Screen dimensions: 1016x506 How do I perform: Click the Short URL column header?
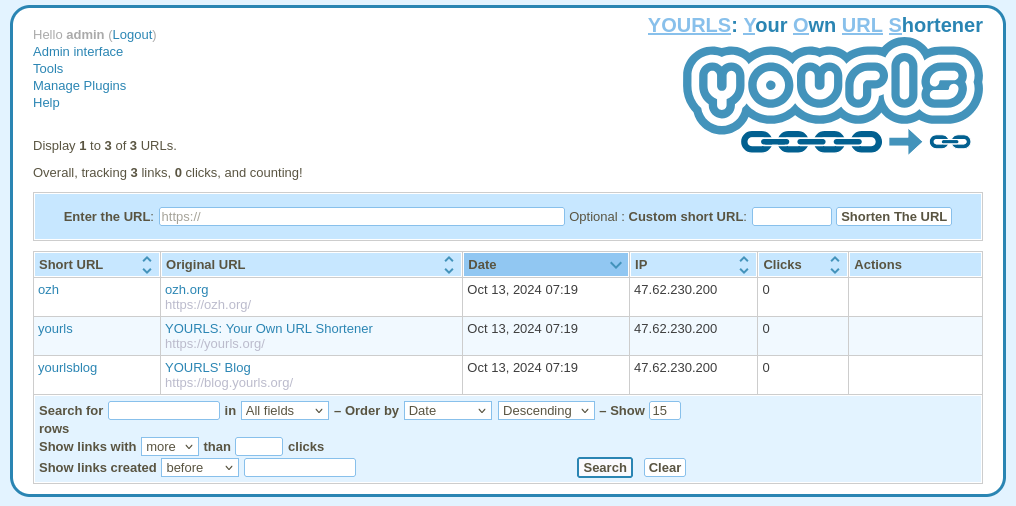pyautogui.click(x=97, y=265)
